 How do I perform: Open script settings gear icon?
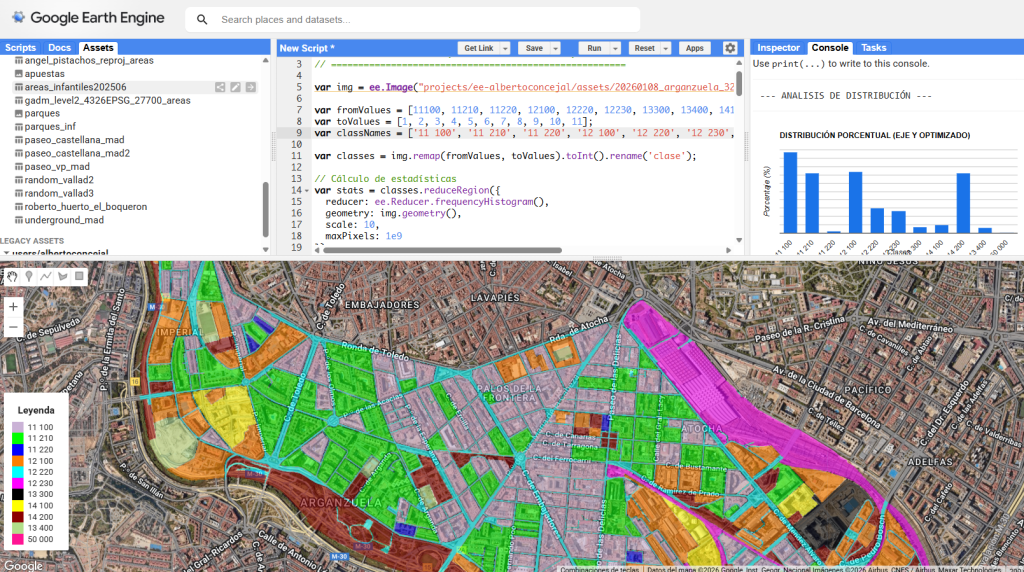click(730, 48)
